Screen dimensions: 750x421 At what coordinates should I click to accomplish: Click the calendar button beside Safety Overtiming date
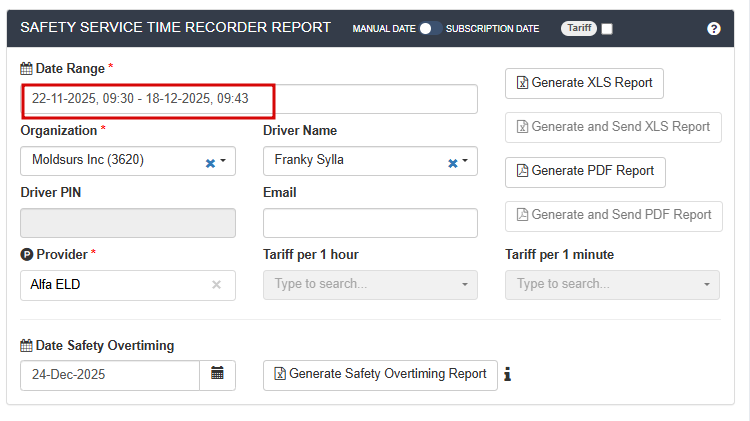[217, 375]
